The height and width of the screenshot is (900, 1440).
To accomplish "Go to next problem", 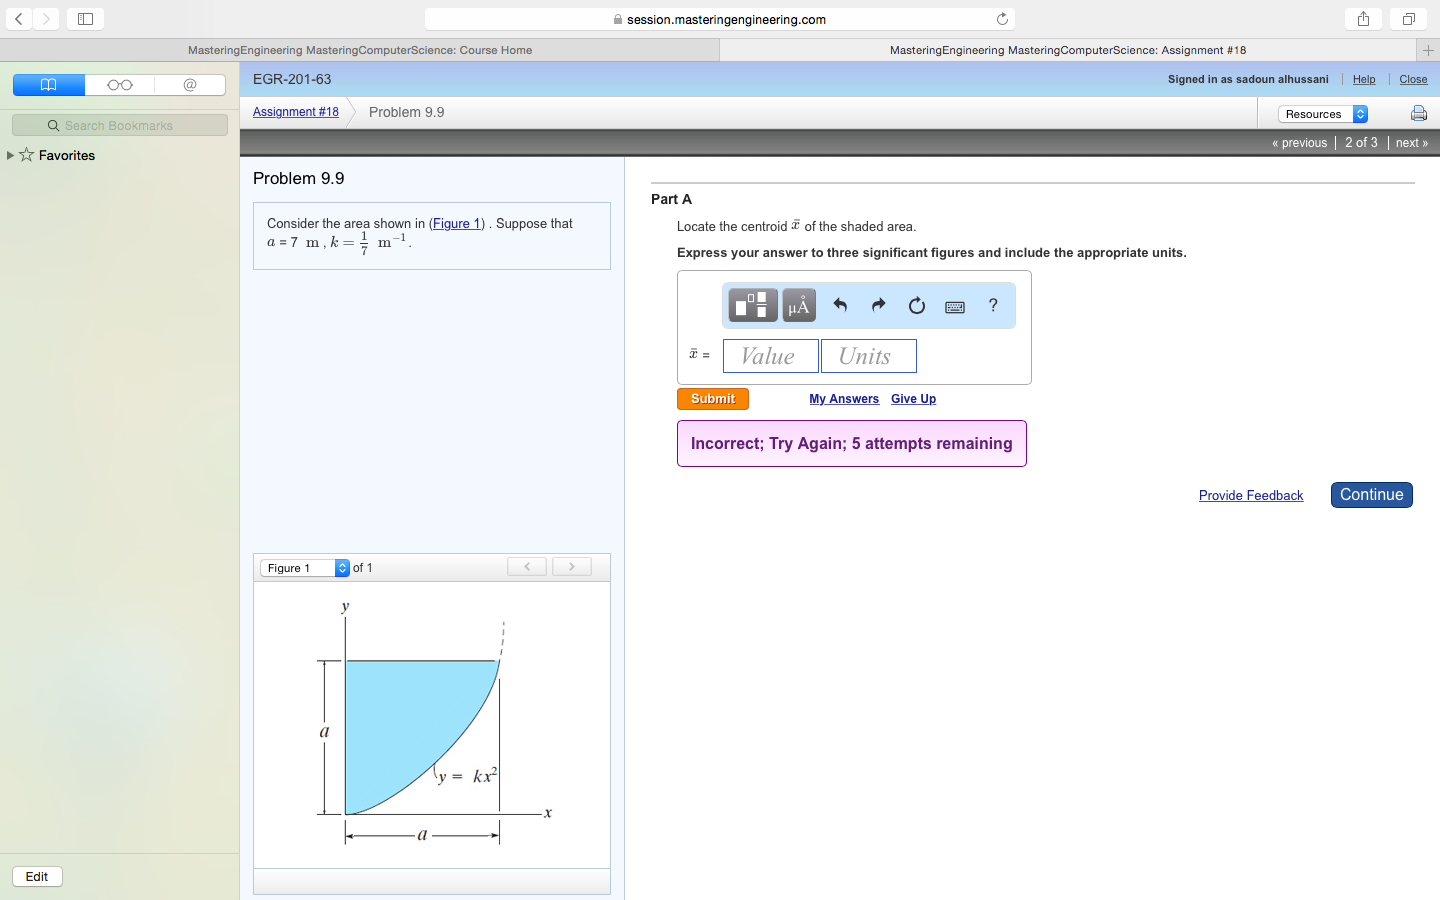I will [x=1412, y=143].
